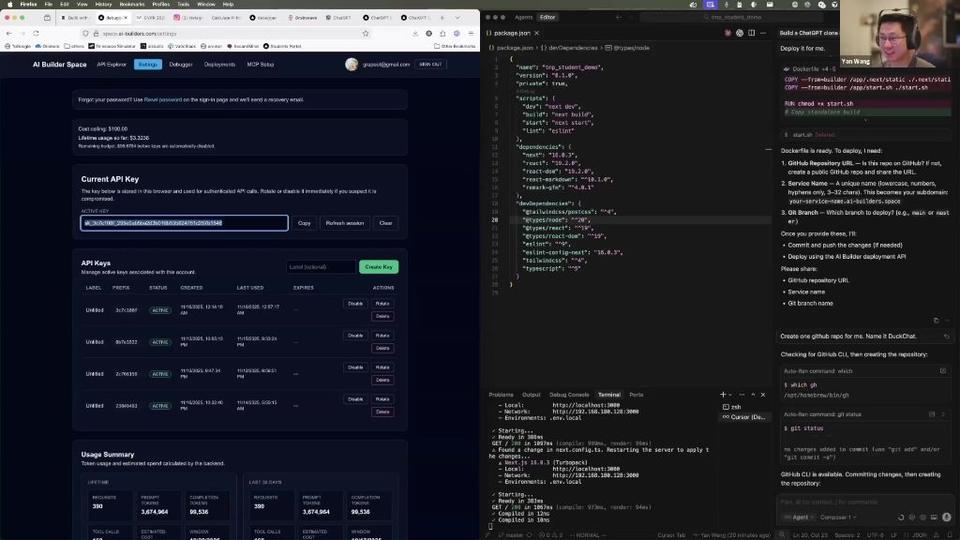Focus the active API key field
960x540 pixels.
coord(184,223)
